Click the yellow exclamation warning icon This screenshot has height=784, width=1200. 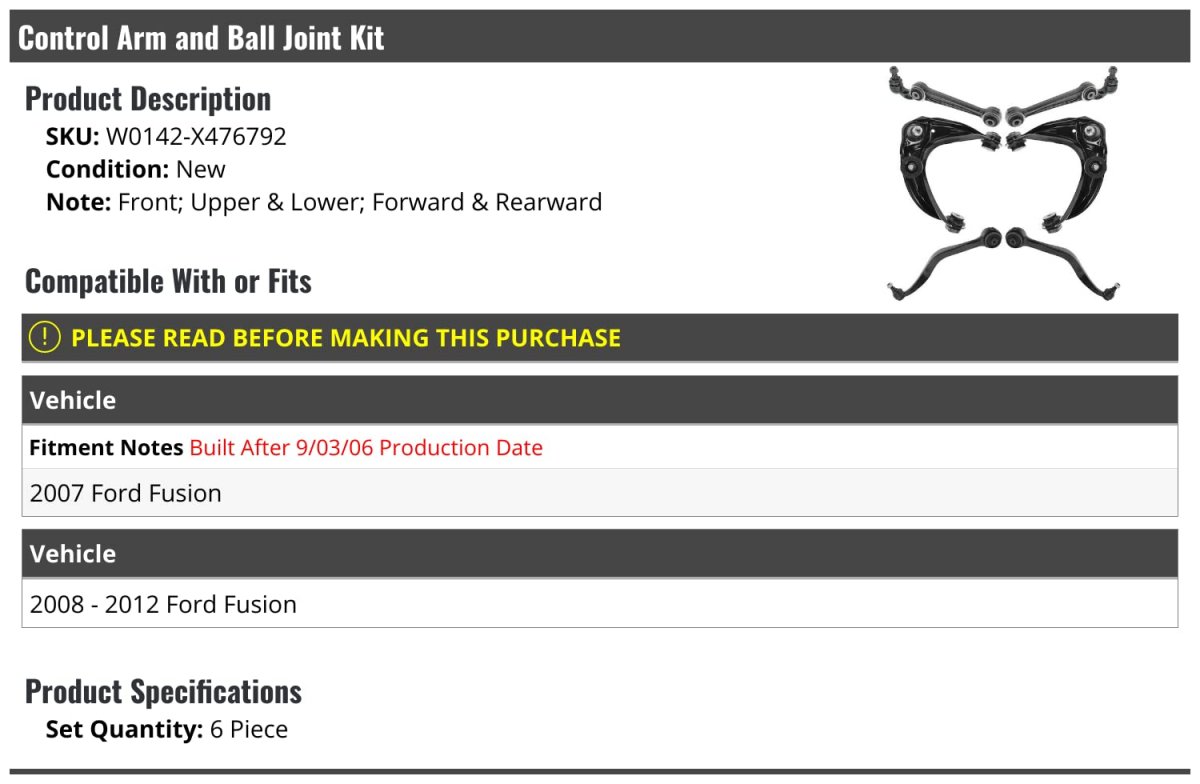point(45,337)
